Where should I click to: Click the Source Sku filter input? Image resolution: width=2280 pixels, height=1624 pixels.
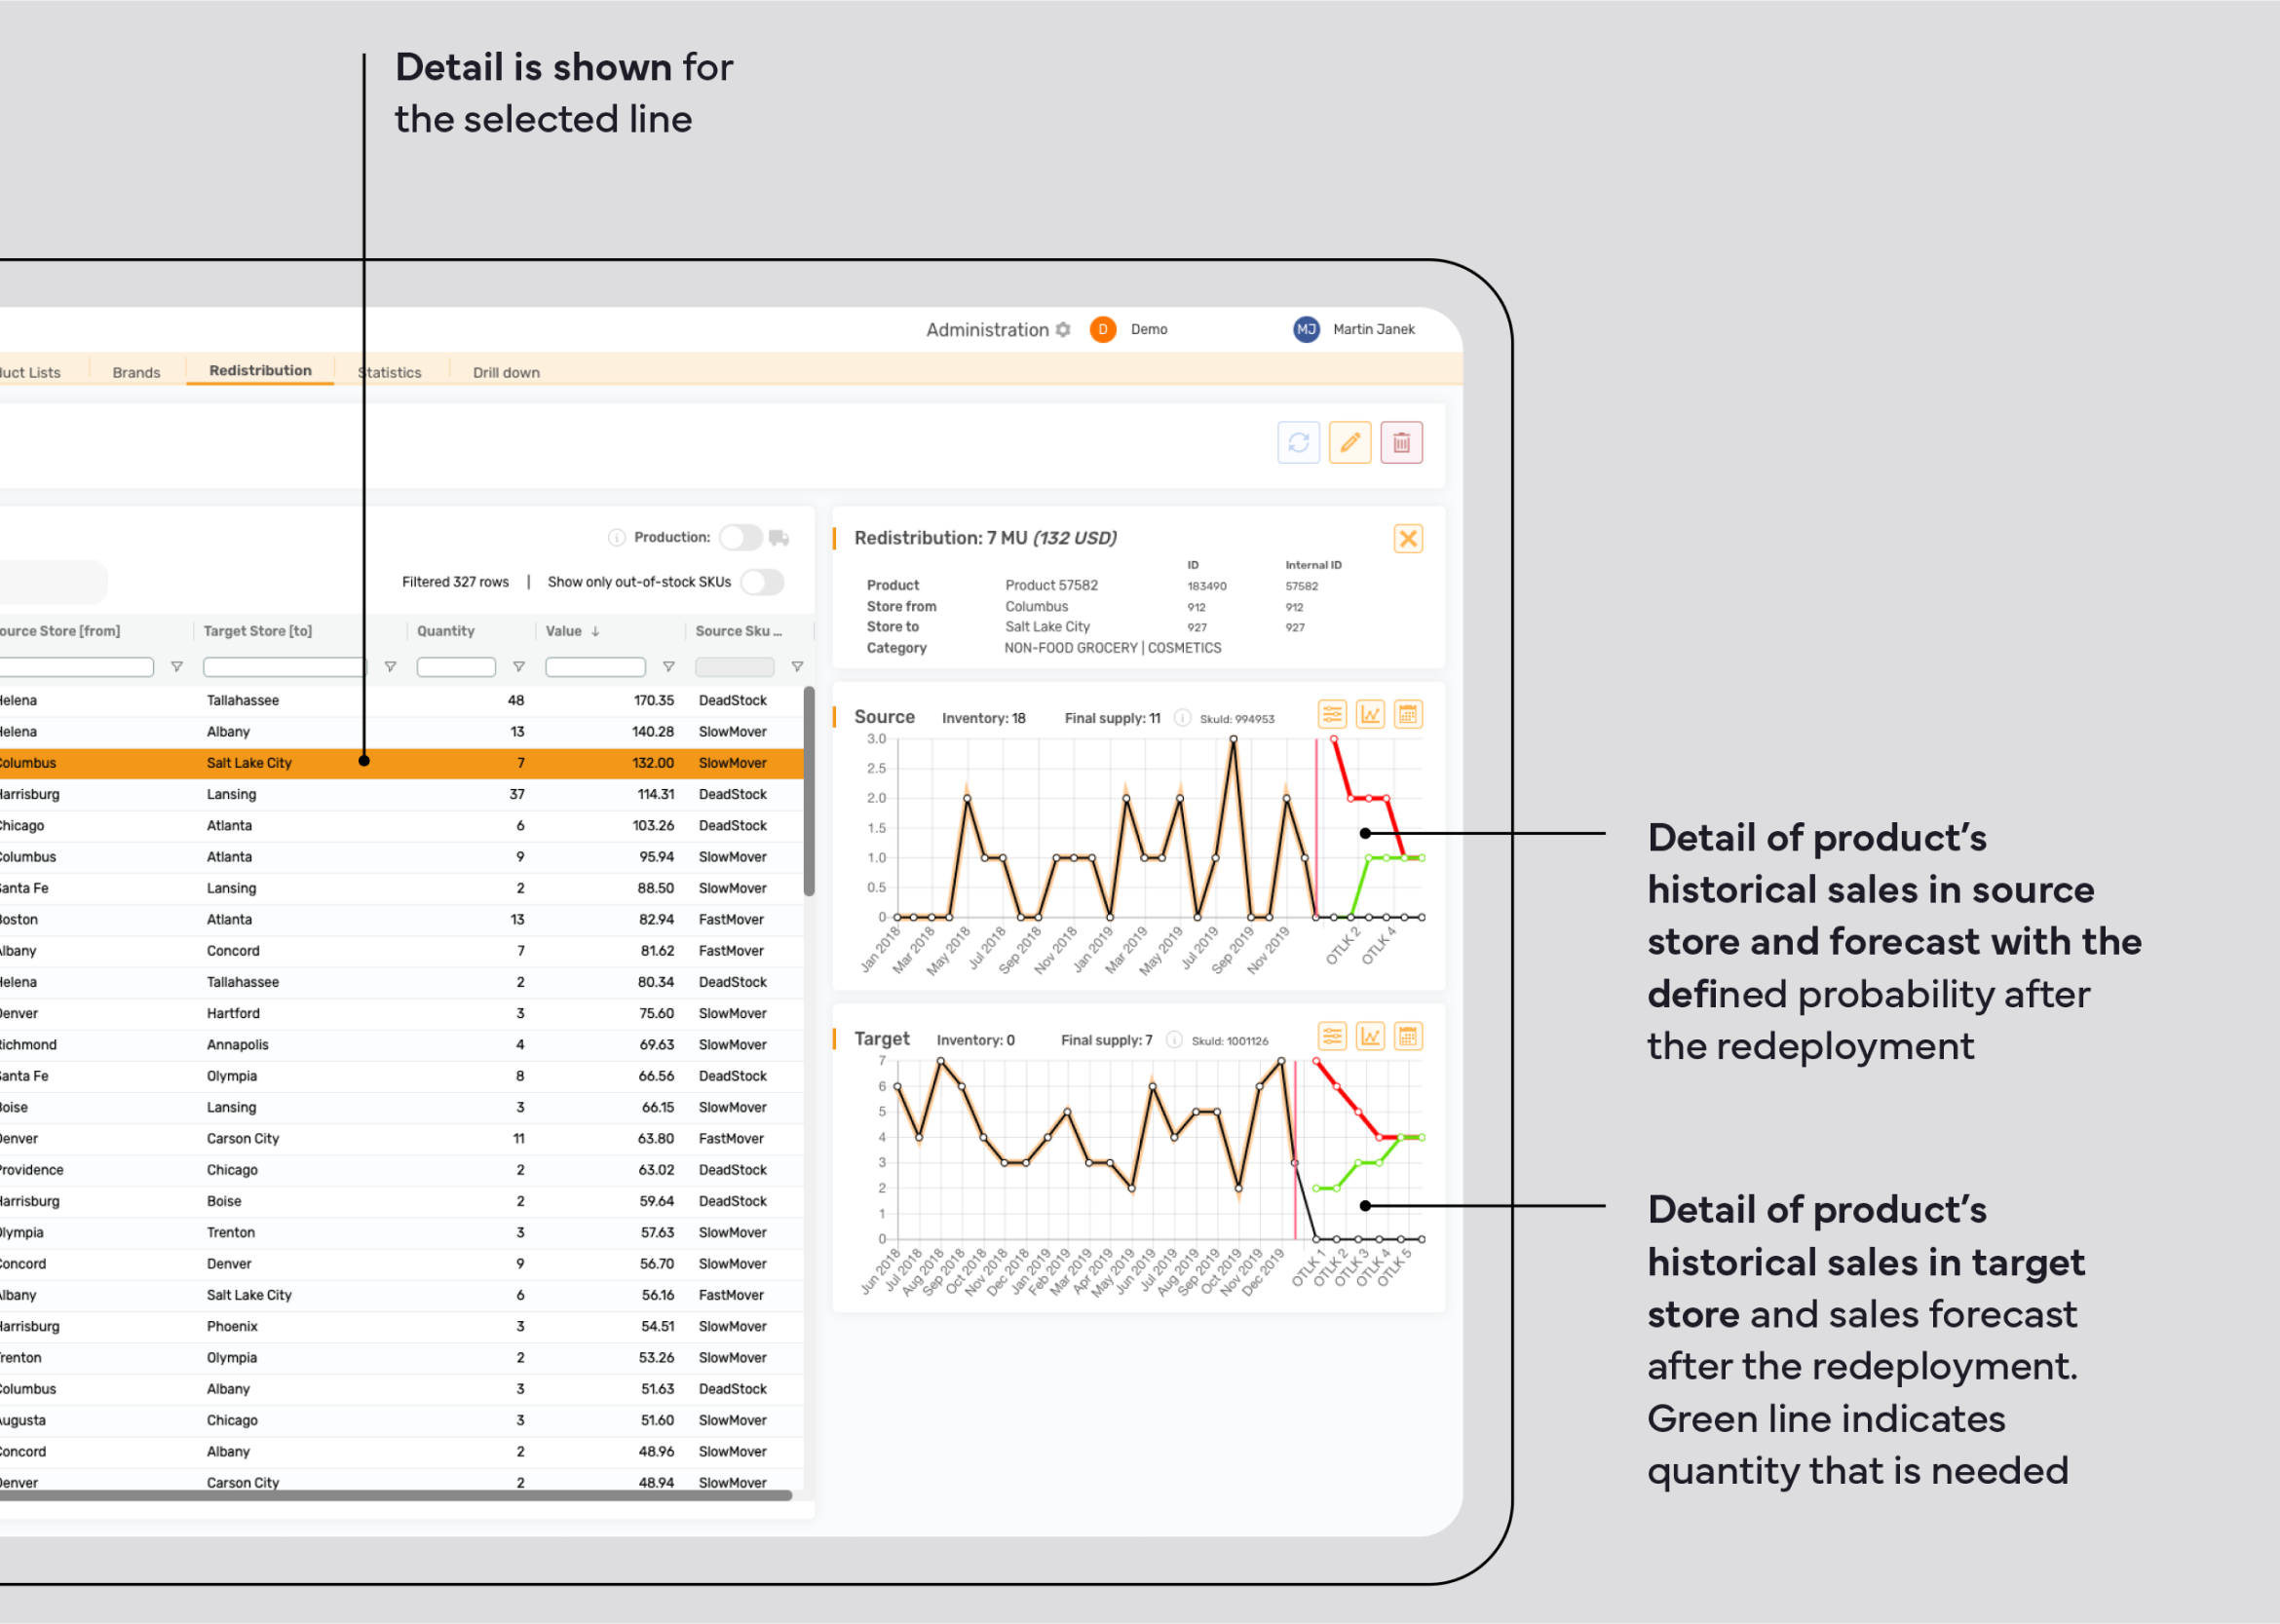[735, 667]
